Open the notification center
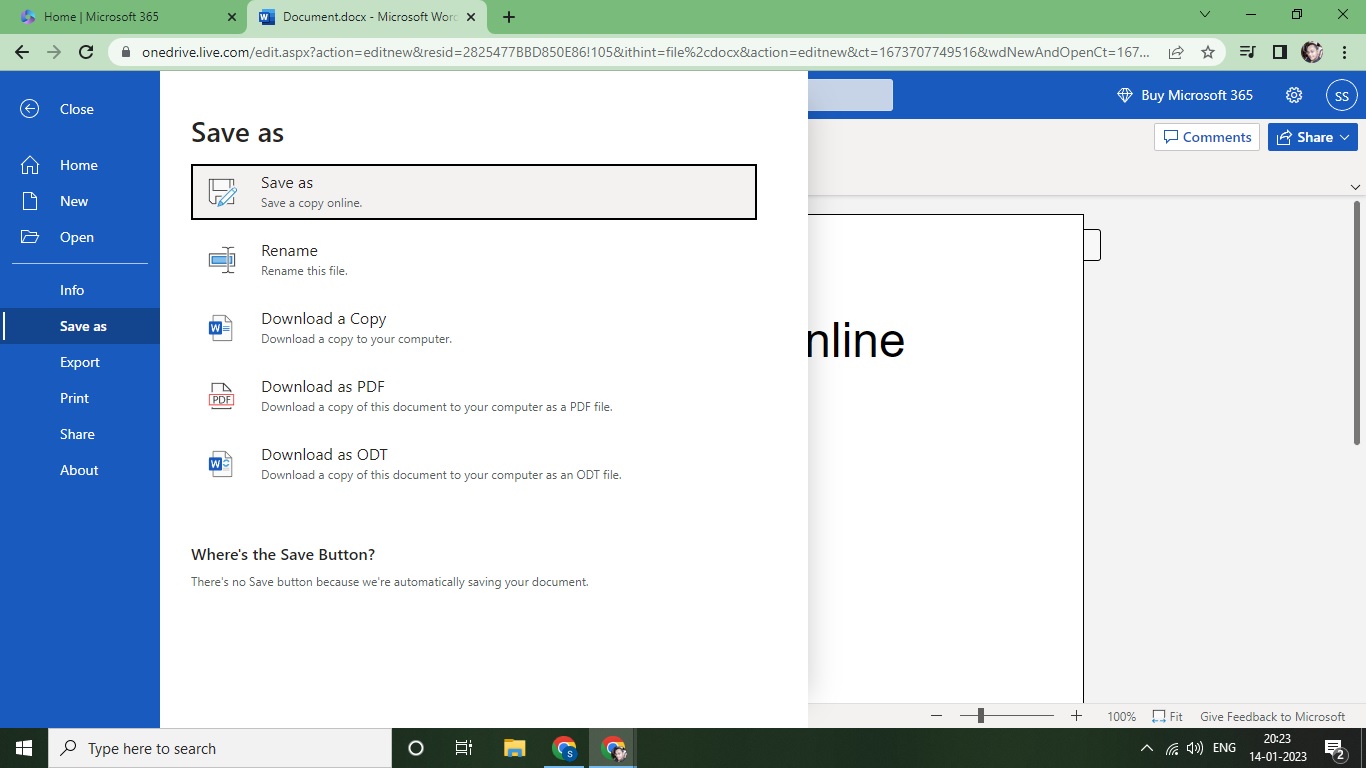1366x768 pixels. coord(1334,748)
